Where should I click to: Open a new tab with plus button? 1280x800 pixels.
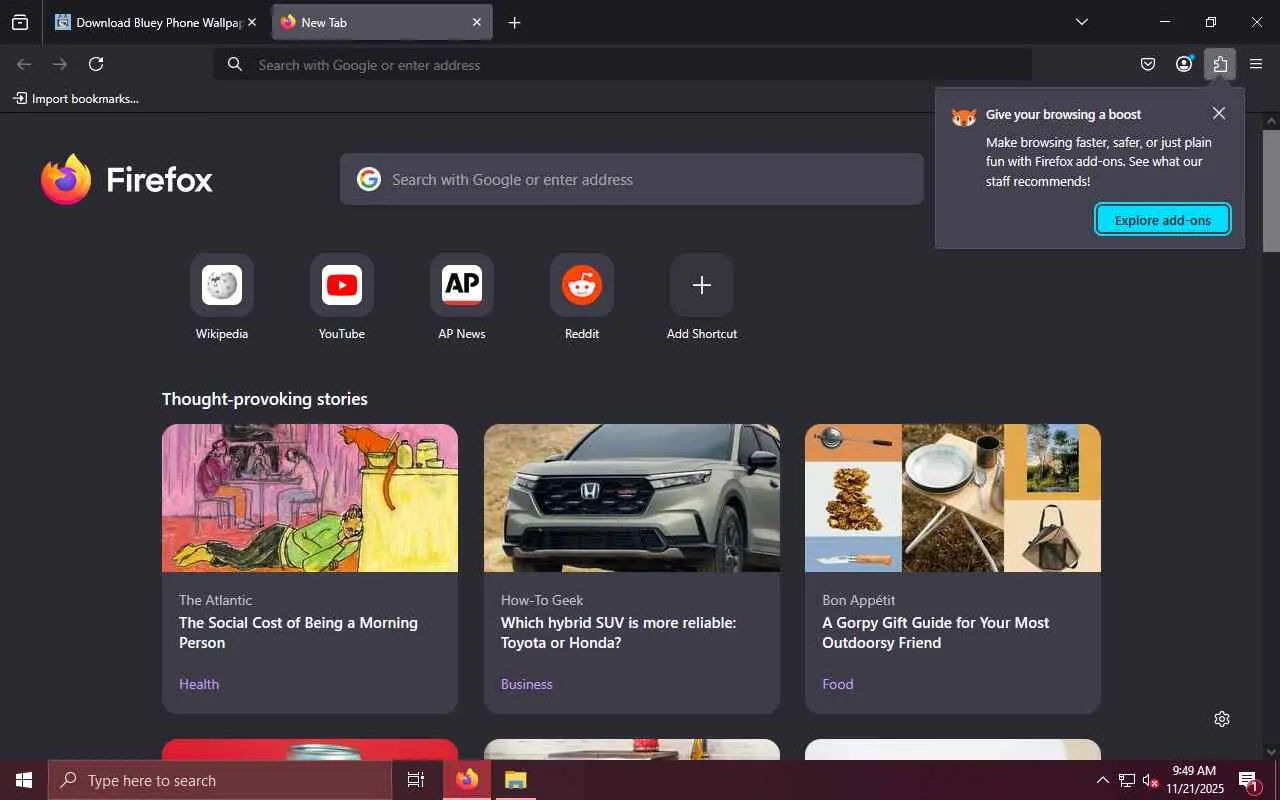(514, 22)
